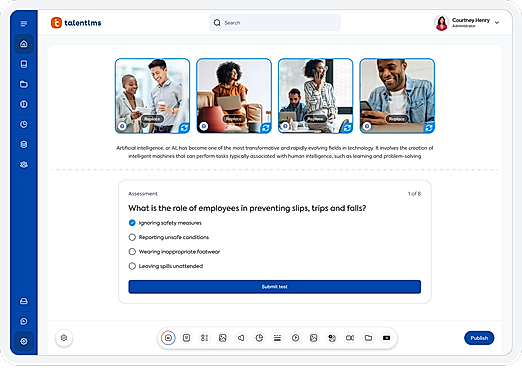Add an audio block from bottom toolbar
522x368 pixels.
[241, 338]
